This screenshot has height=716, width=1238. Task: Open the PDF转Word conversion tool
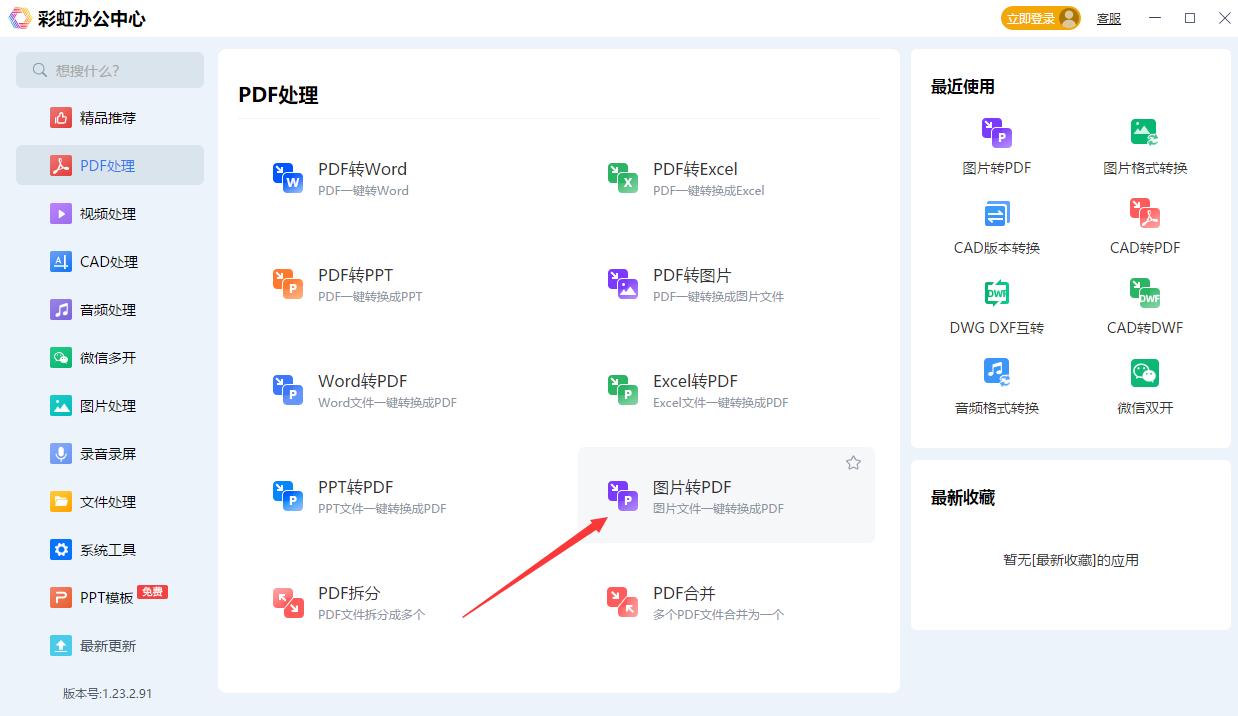point(363,178)
